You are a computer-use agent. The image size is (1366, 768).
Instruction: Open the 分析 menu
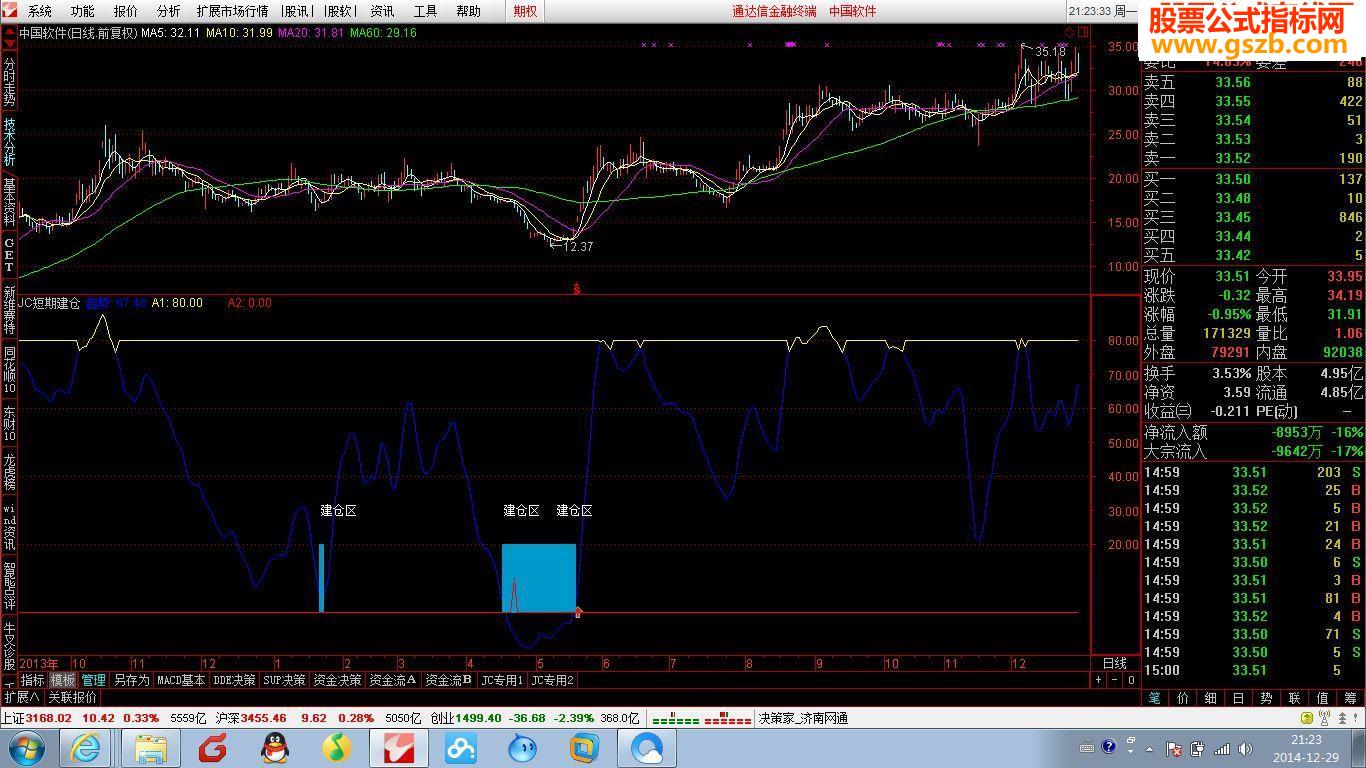point(169,11)
